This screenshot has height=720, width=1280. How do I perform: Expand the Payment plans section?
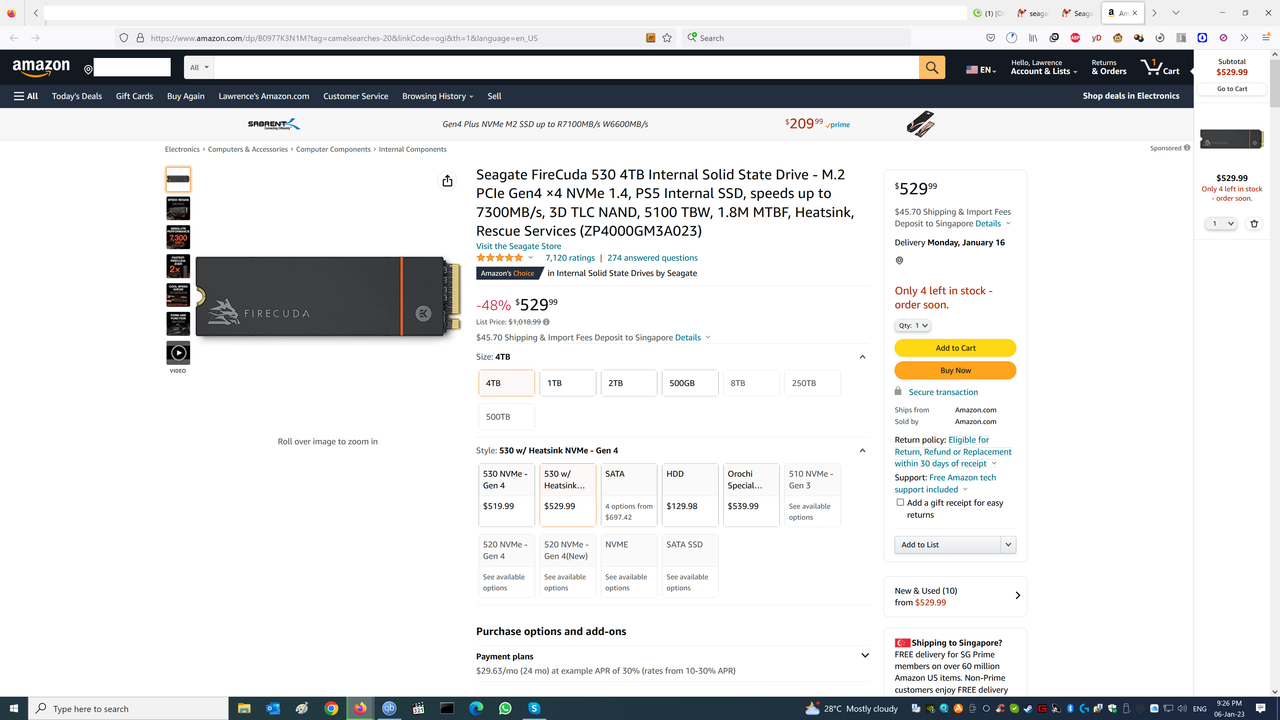point(864,655)
